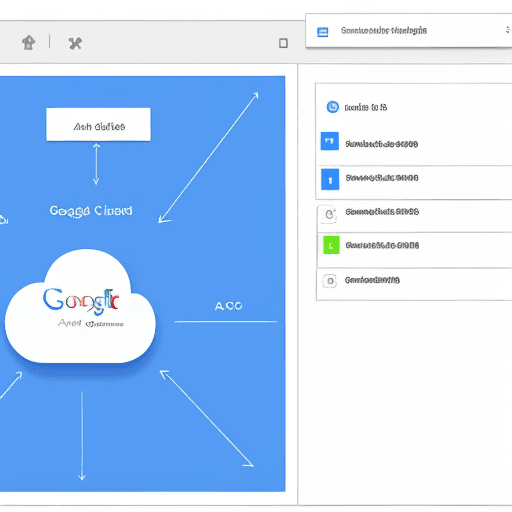Click the blue circular clock icon
The image size is (512, 512).
point(332,107)
